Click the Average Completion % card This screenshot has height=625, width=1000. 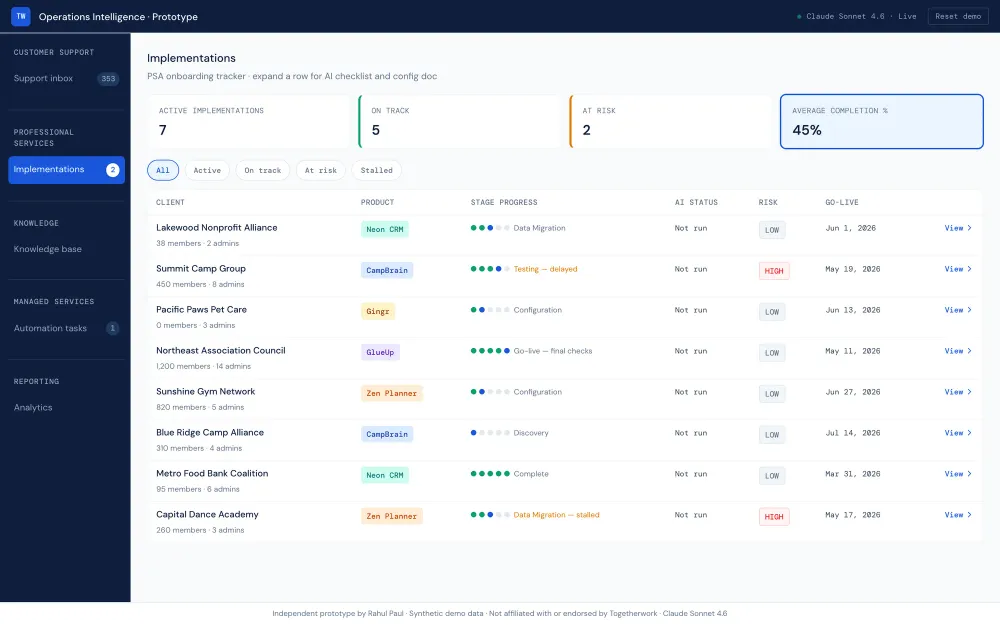[881, 122]
